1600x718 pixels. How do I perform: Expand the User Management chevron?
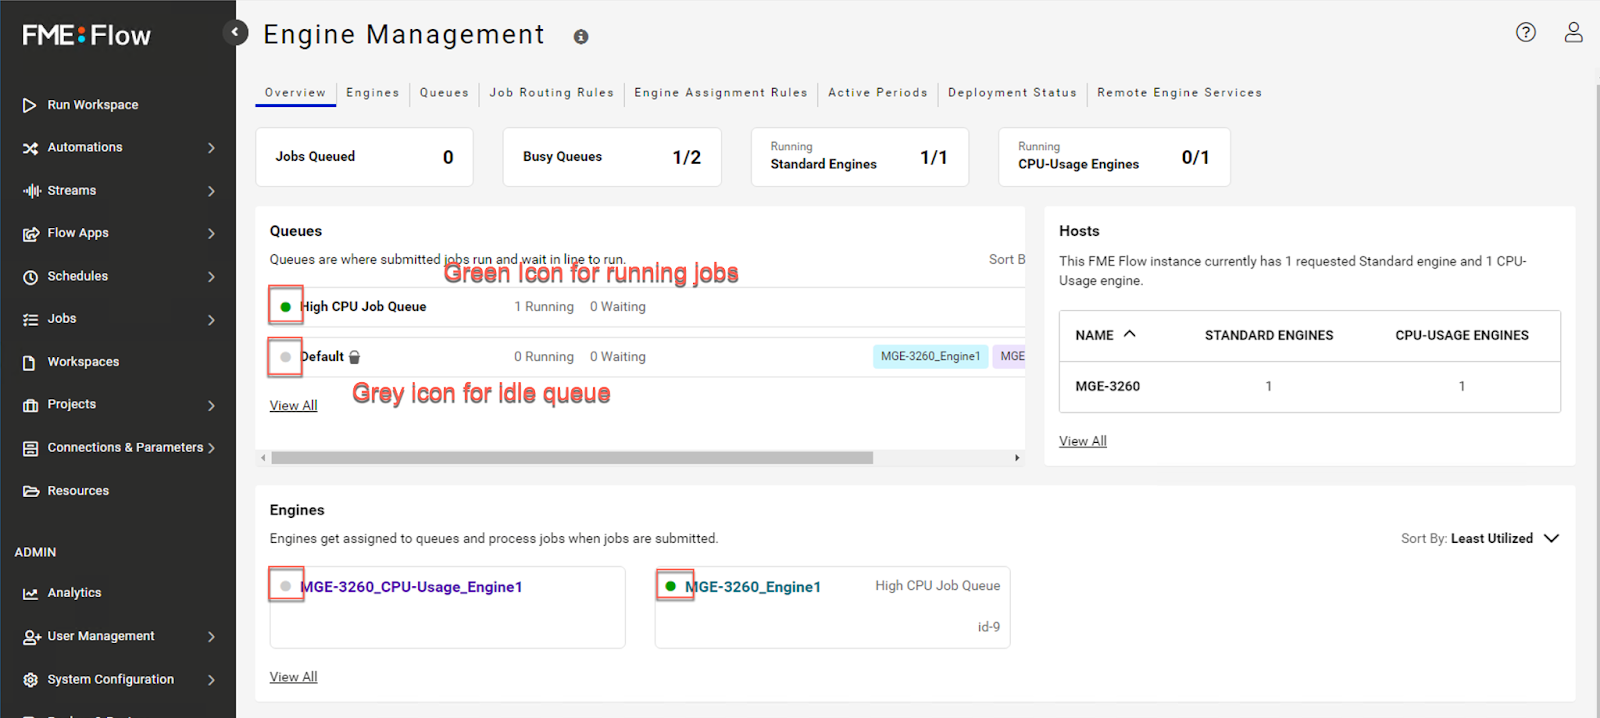(211, 637)
